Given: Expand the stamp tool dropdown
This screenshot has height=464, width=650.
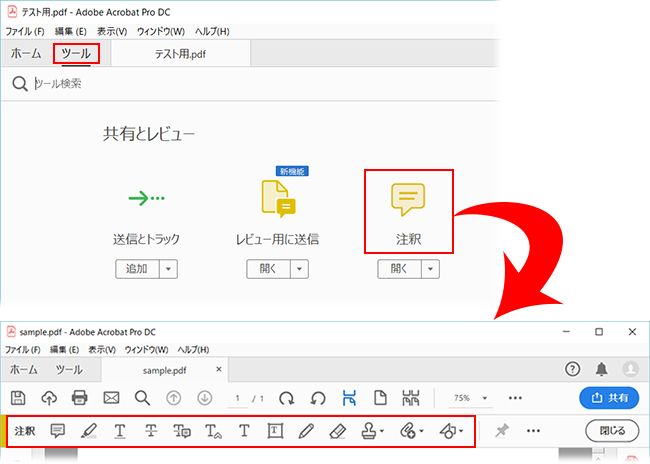Looking at the screenshot, I should pos(382,431).
